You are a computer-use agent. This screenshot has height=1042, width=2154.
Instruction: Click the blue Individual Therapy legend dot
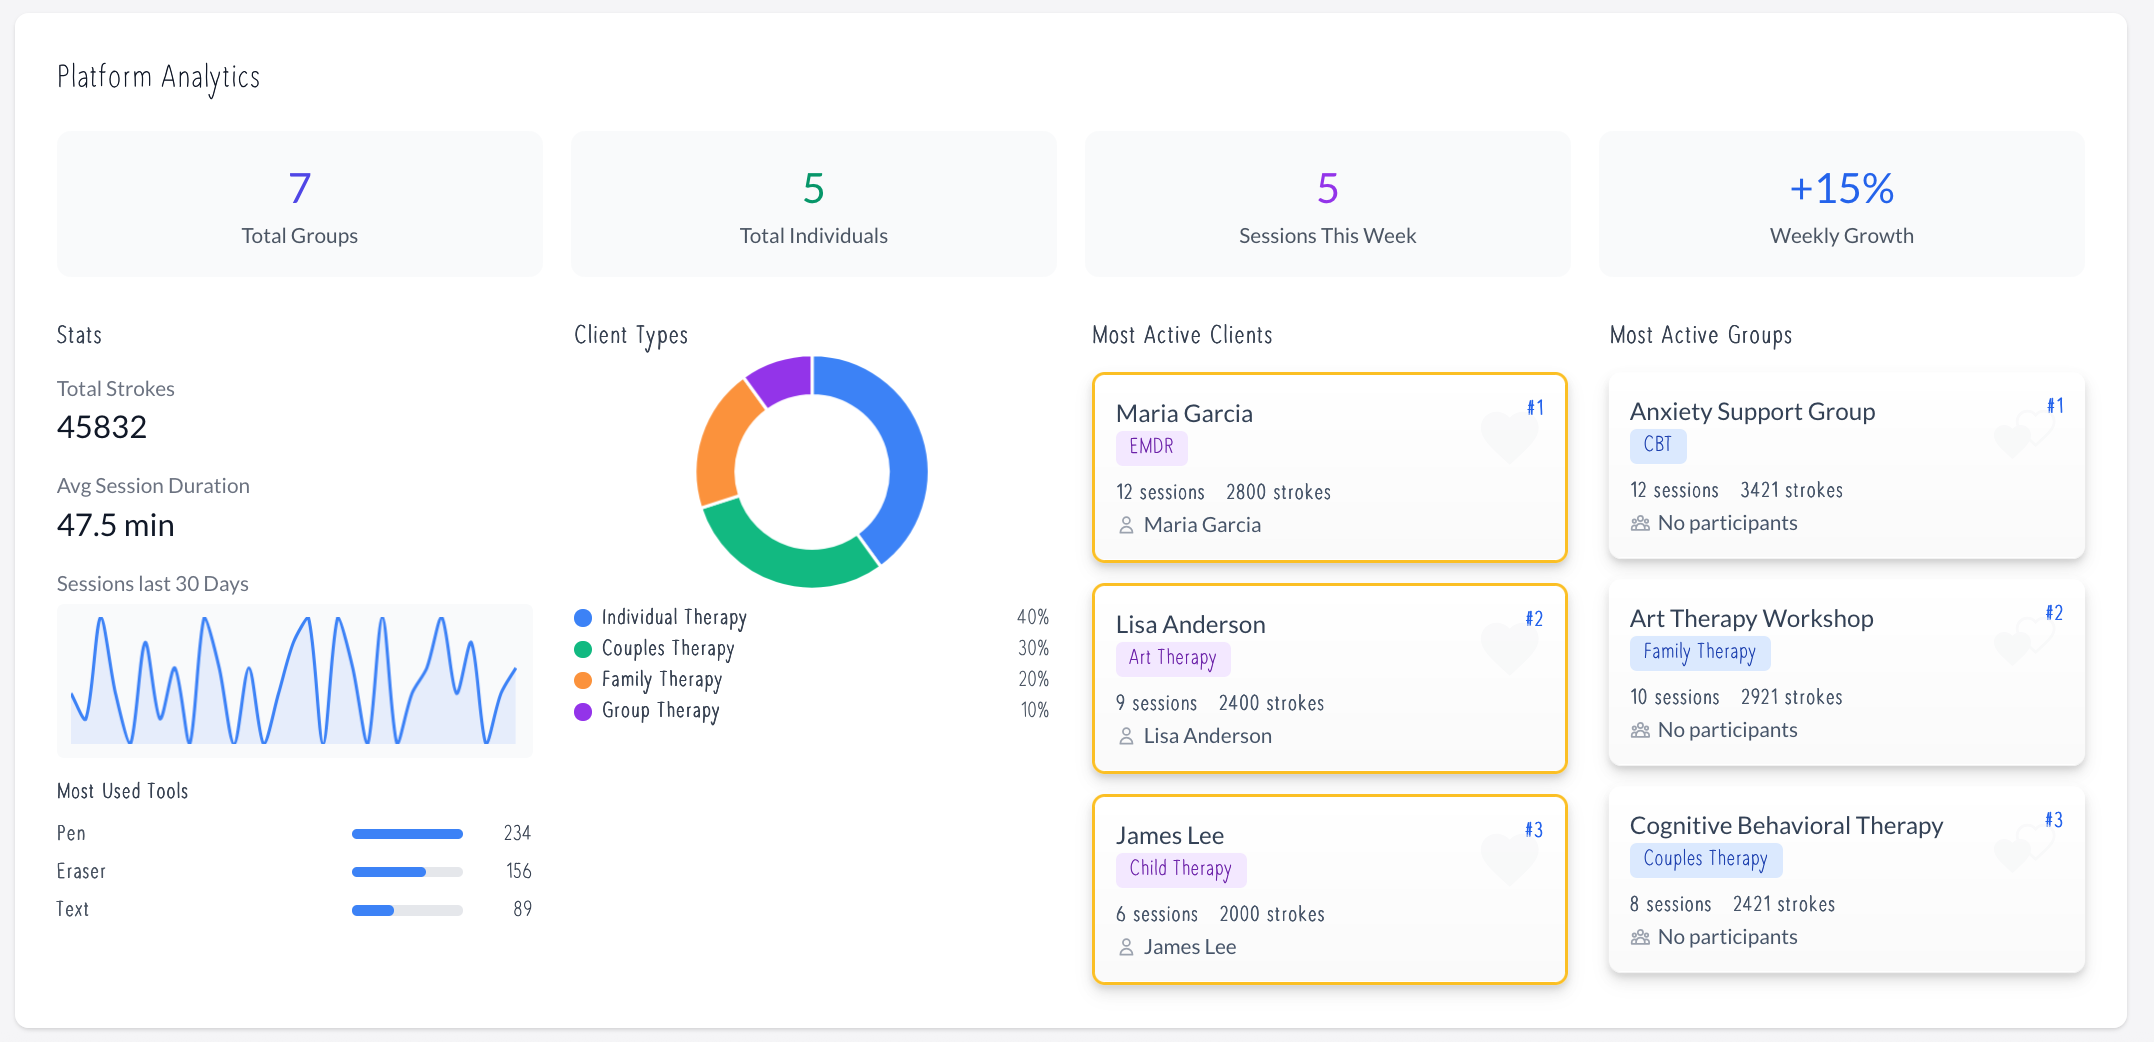(x=583, y=618)
